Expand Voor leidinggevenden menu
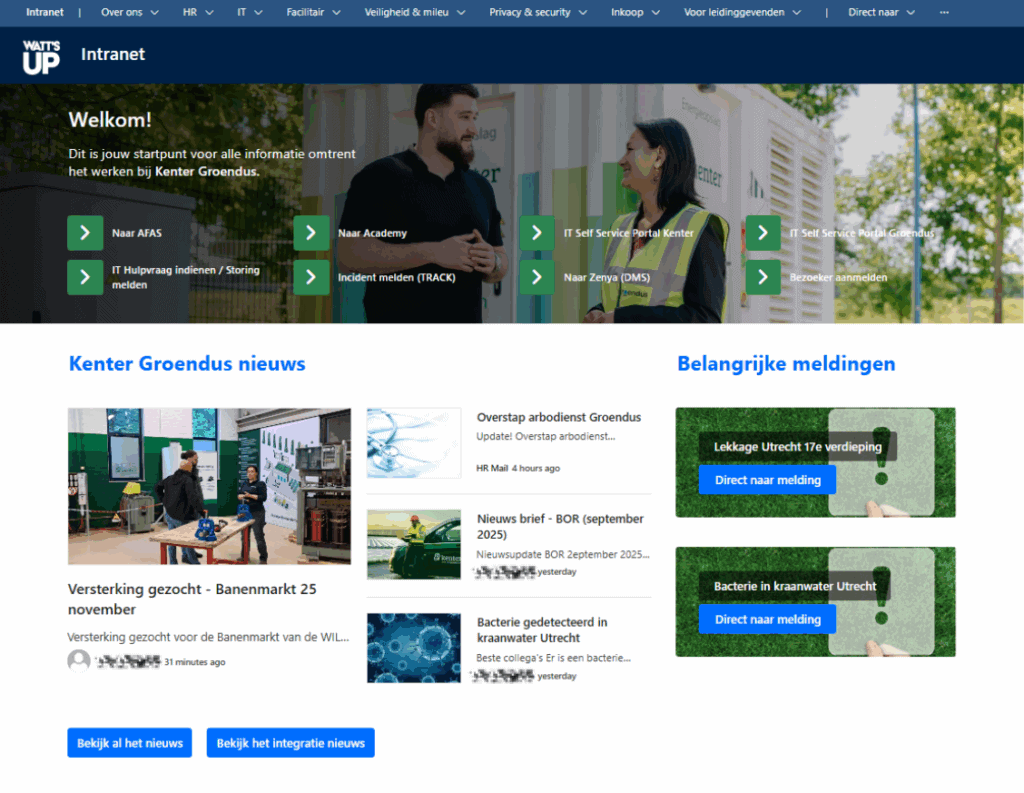This screenshot has width=1024, height=793. 742,12
